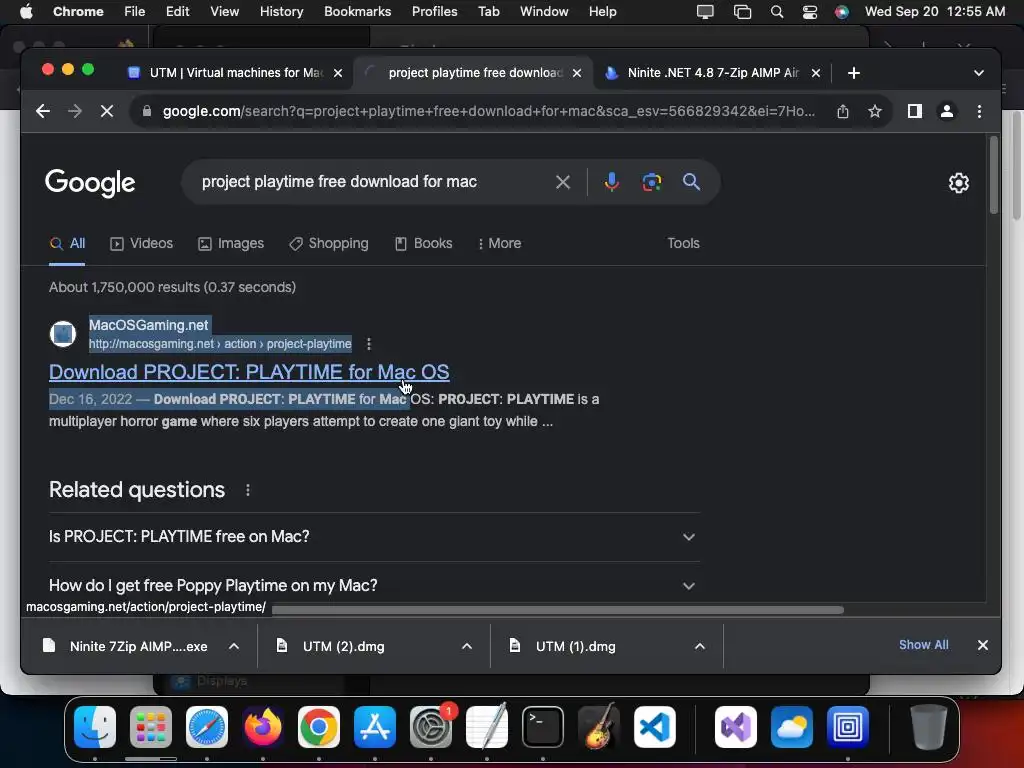Expand options for UTM (1).dmg

pyautogui.click(x=699, y=647)
